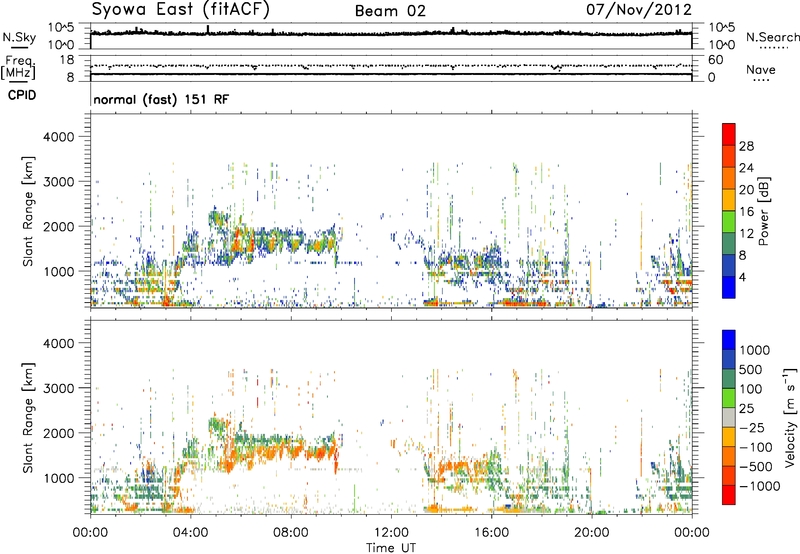Click the "12:00" time tick label
The height and width of the screenshot is (554, 800).
click(391, 533)
